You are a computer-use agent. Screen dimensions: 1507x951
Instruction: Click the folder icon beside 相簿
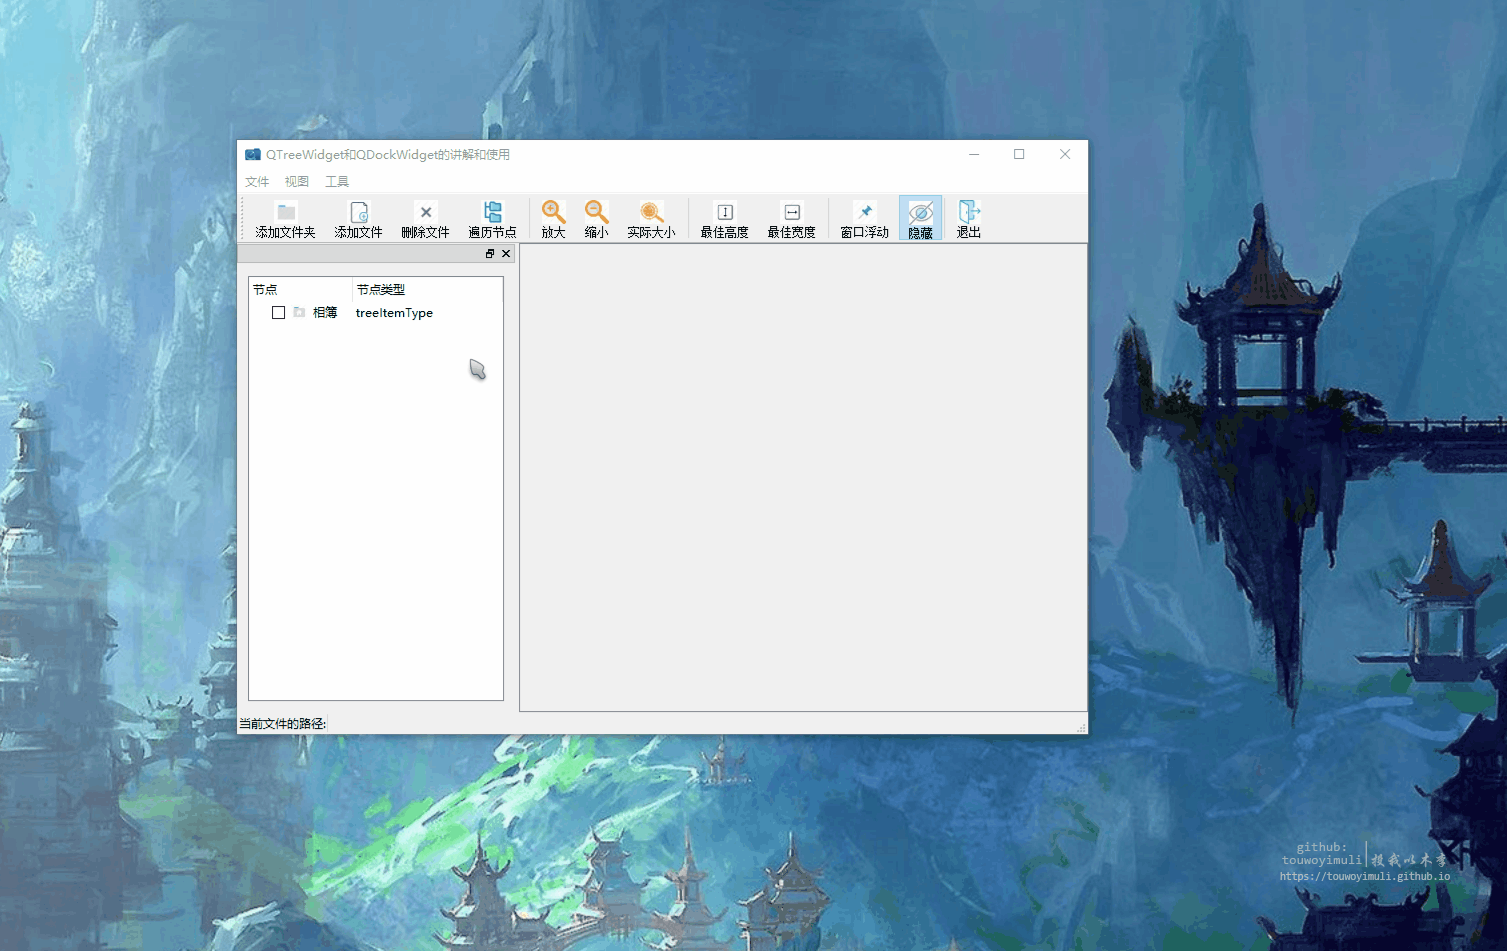coord(299,313)
